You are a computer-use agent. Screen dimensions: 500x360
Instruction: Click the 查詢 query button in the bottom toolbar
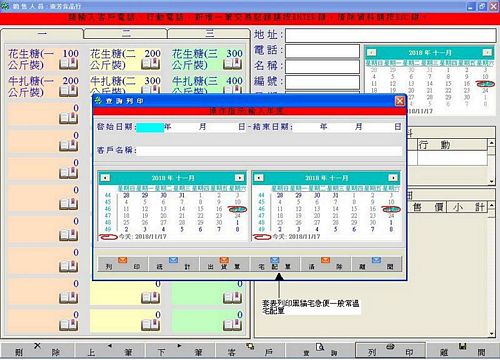pyautogui.click(x=320, y=351)
